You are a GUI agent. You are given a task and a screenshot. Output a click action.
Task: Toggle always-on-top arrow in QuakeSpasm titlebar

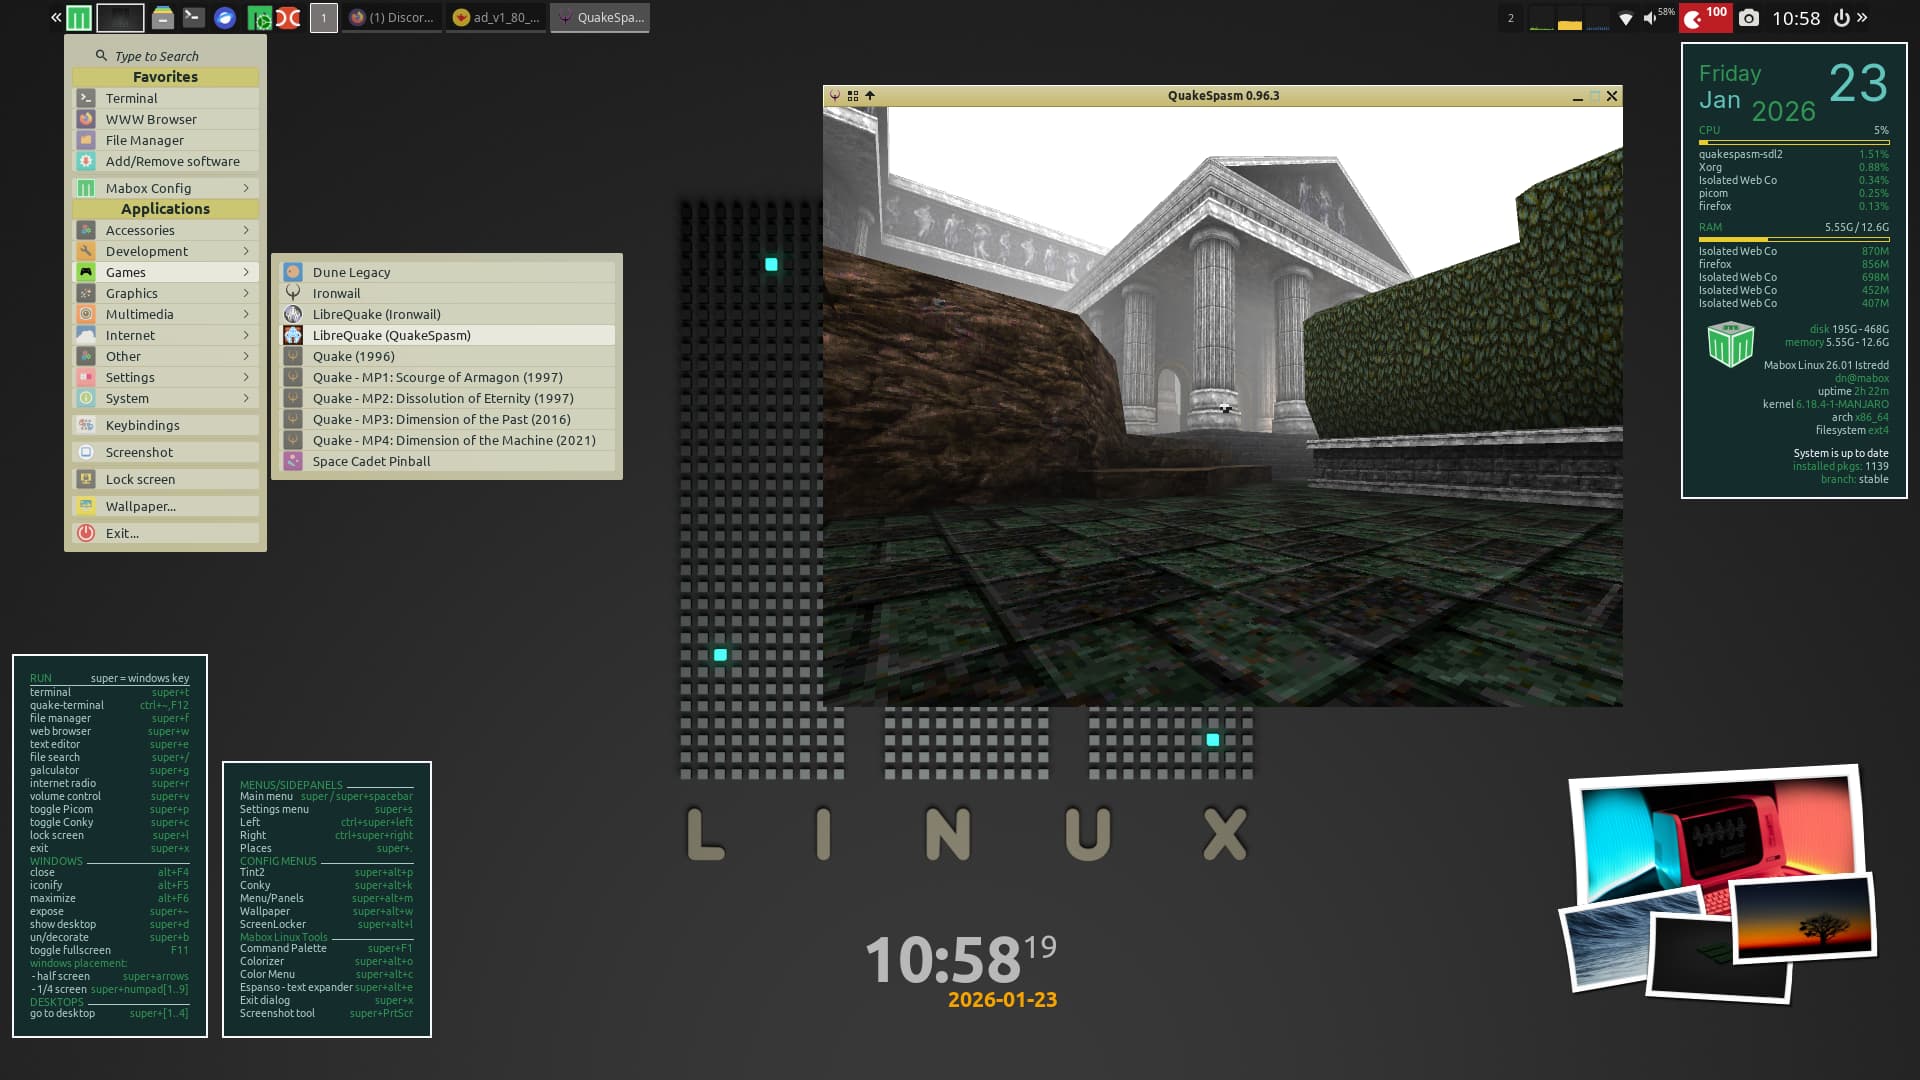tap(870, 96)
